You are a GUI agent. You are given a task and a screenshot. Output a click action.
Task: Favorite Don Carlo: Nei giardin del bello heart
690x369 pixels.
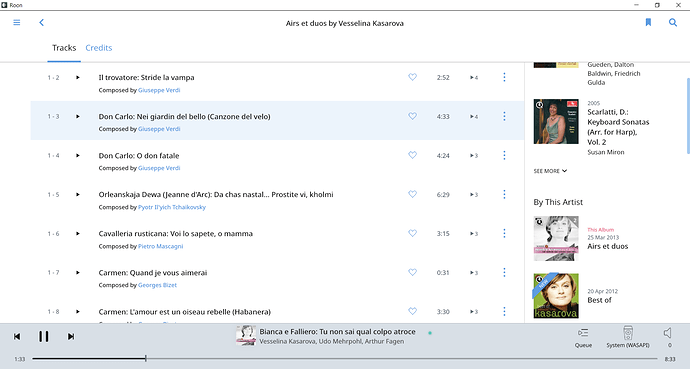pos(412,116)
